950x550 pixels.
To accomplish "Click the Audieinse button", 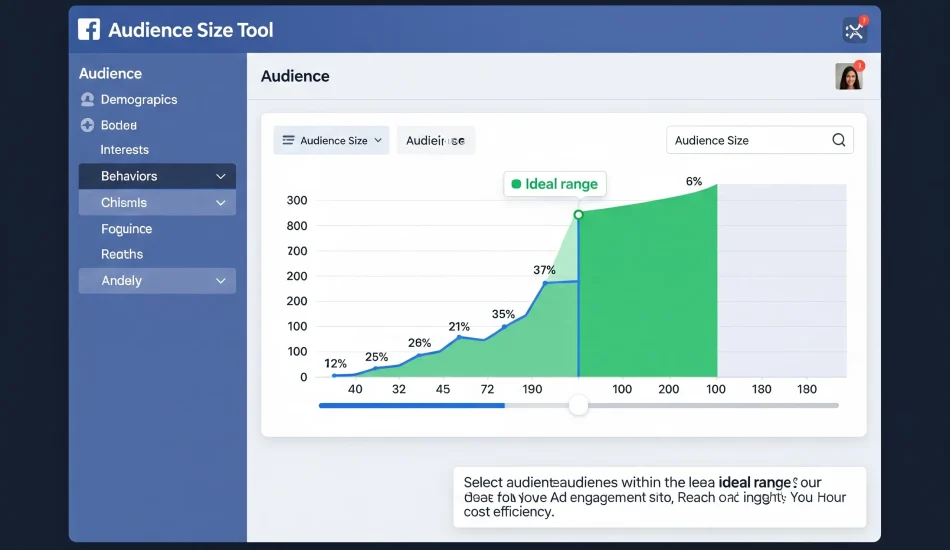I will (x=435, y=141).
